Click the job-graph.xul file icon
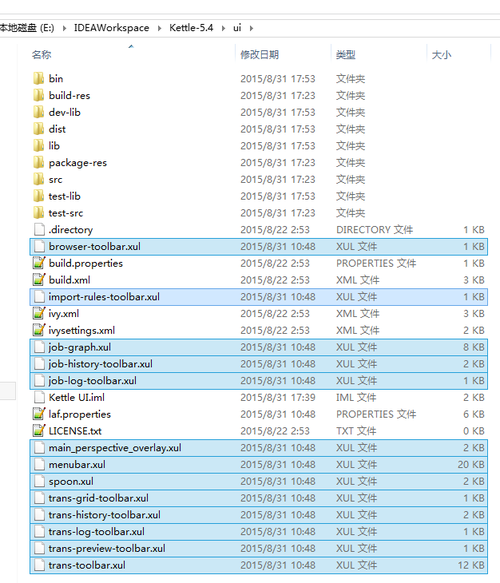The image size is (500, 583). (x=39, y=347)
